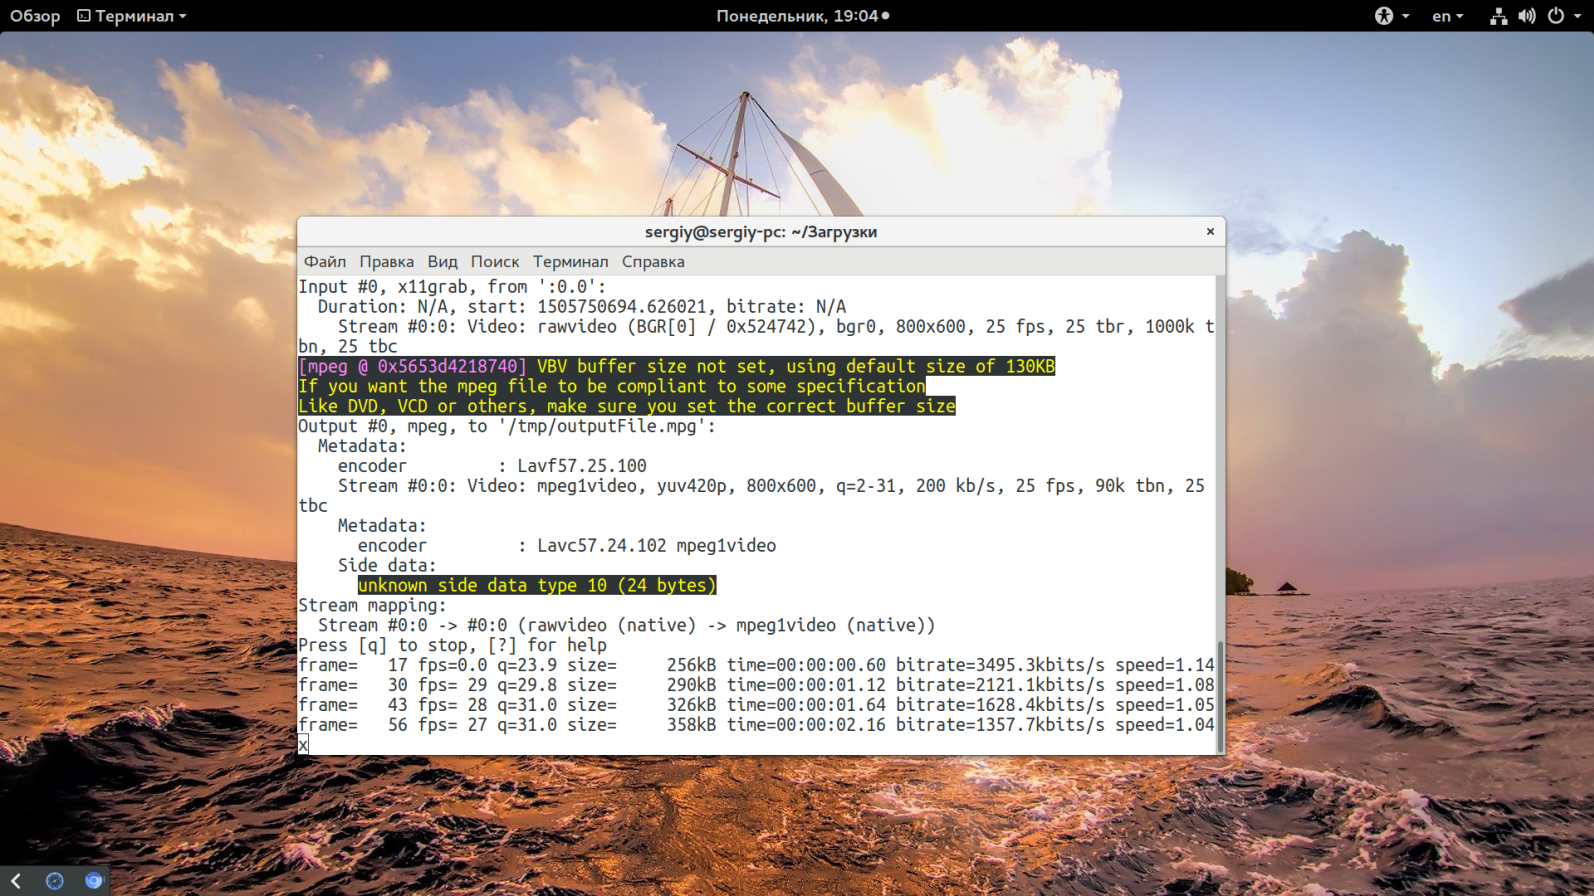The width and height of the screenshot is (1594, 896).
Task: Click the terminal vertical scrollbar
Action: coord(1220,696)
